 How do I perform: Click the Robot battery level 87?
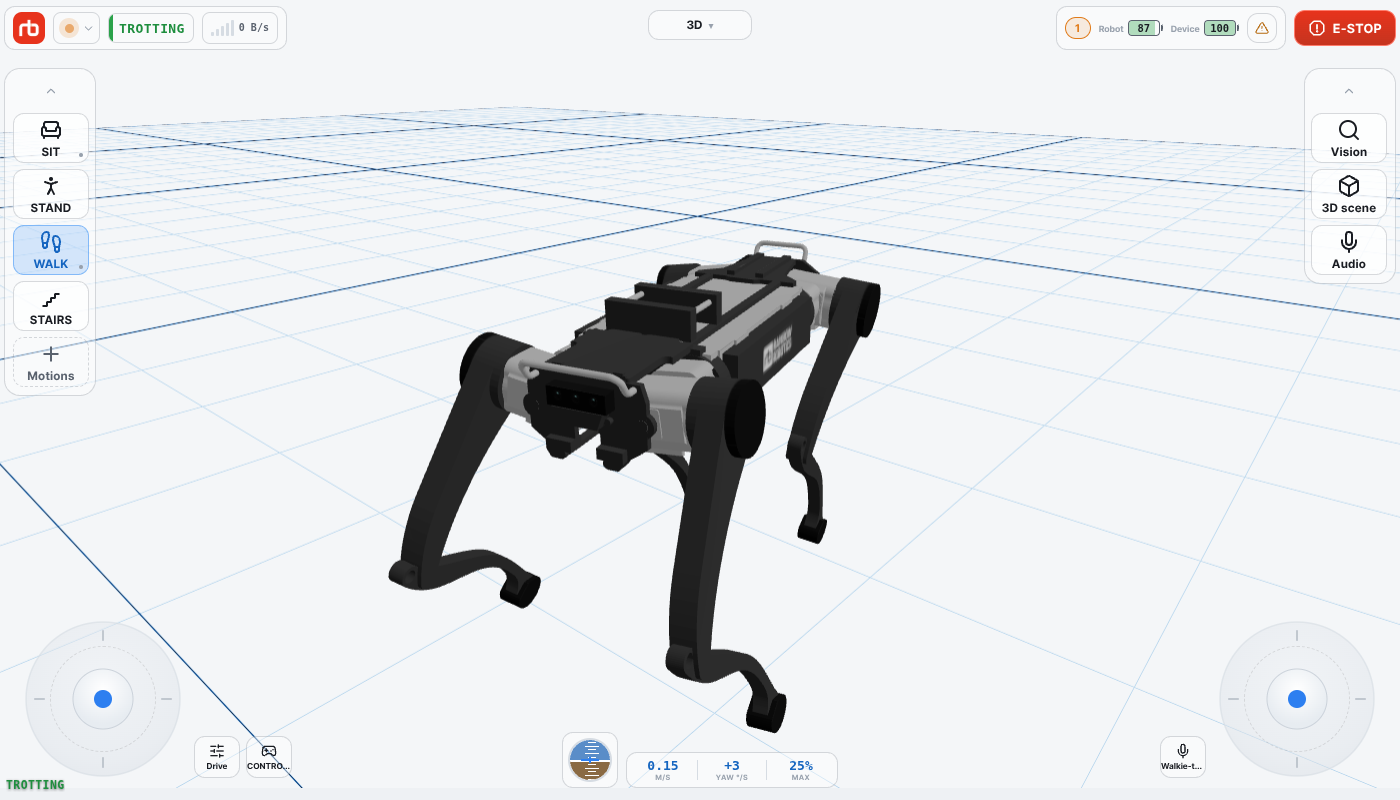(x=1144, y=28)
